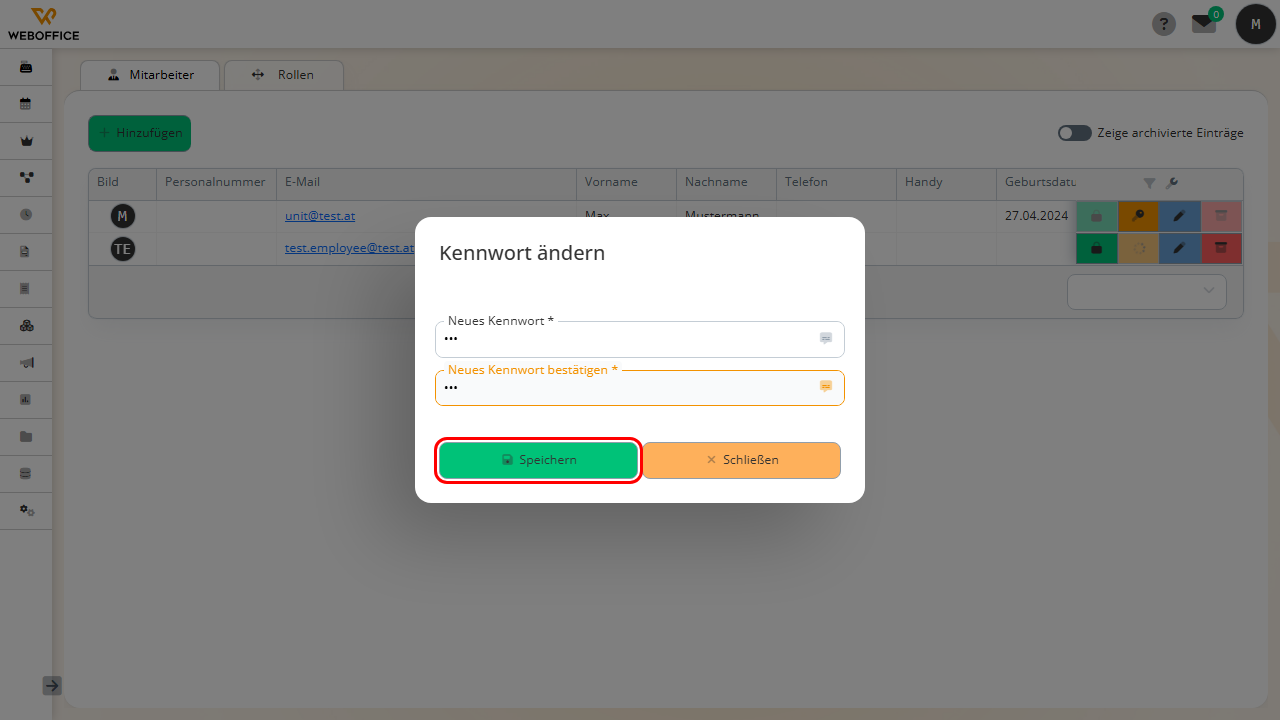Click the Hinzufügen button

point(140,133)
